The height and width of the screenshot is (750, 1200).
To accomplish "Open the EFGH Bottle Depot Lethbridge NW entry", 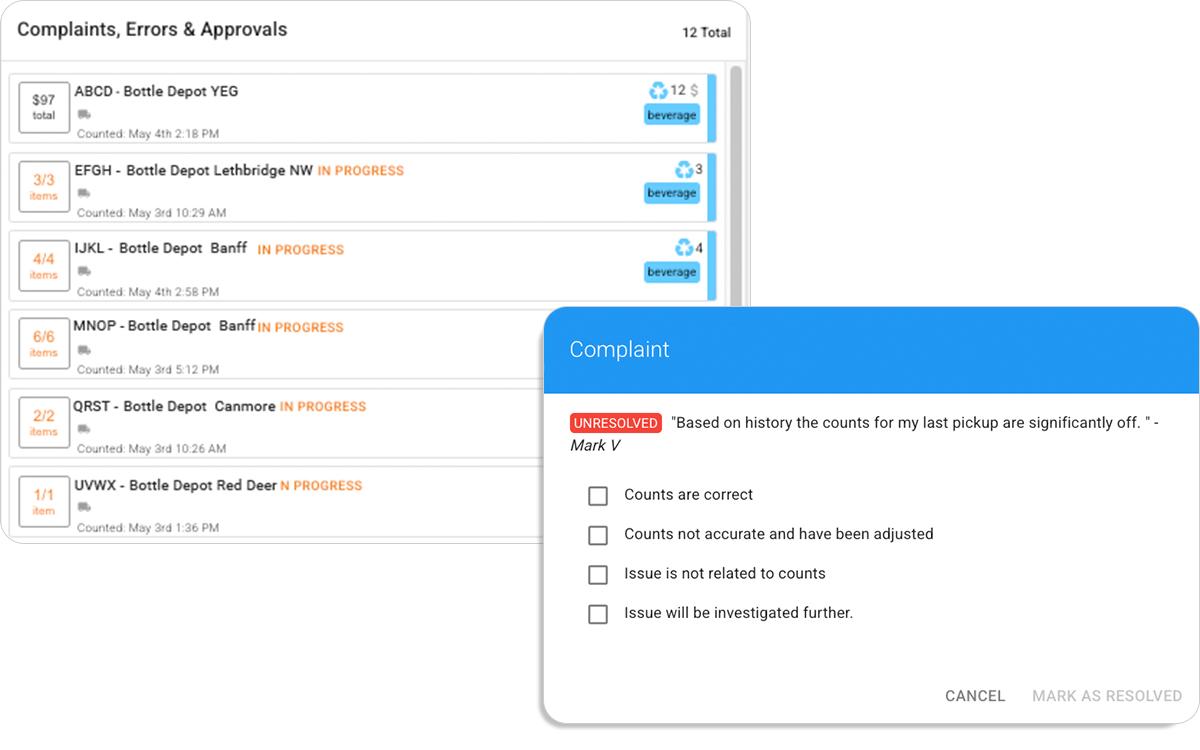I will pyautogui.click(x=195, y=171).
